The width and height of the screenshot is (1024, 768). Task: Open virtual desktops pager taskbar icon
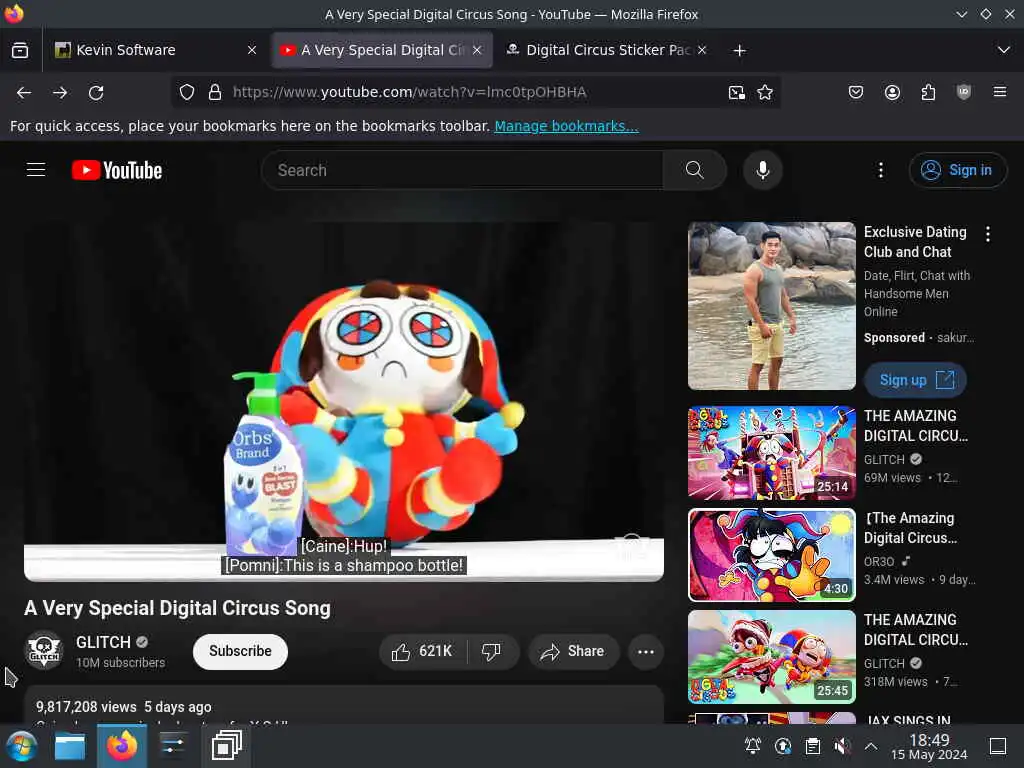[x=227, y=746]
